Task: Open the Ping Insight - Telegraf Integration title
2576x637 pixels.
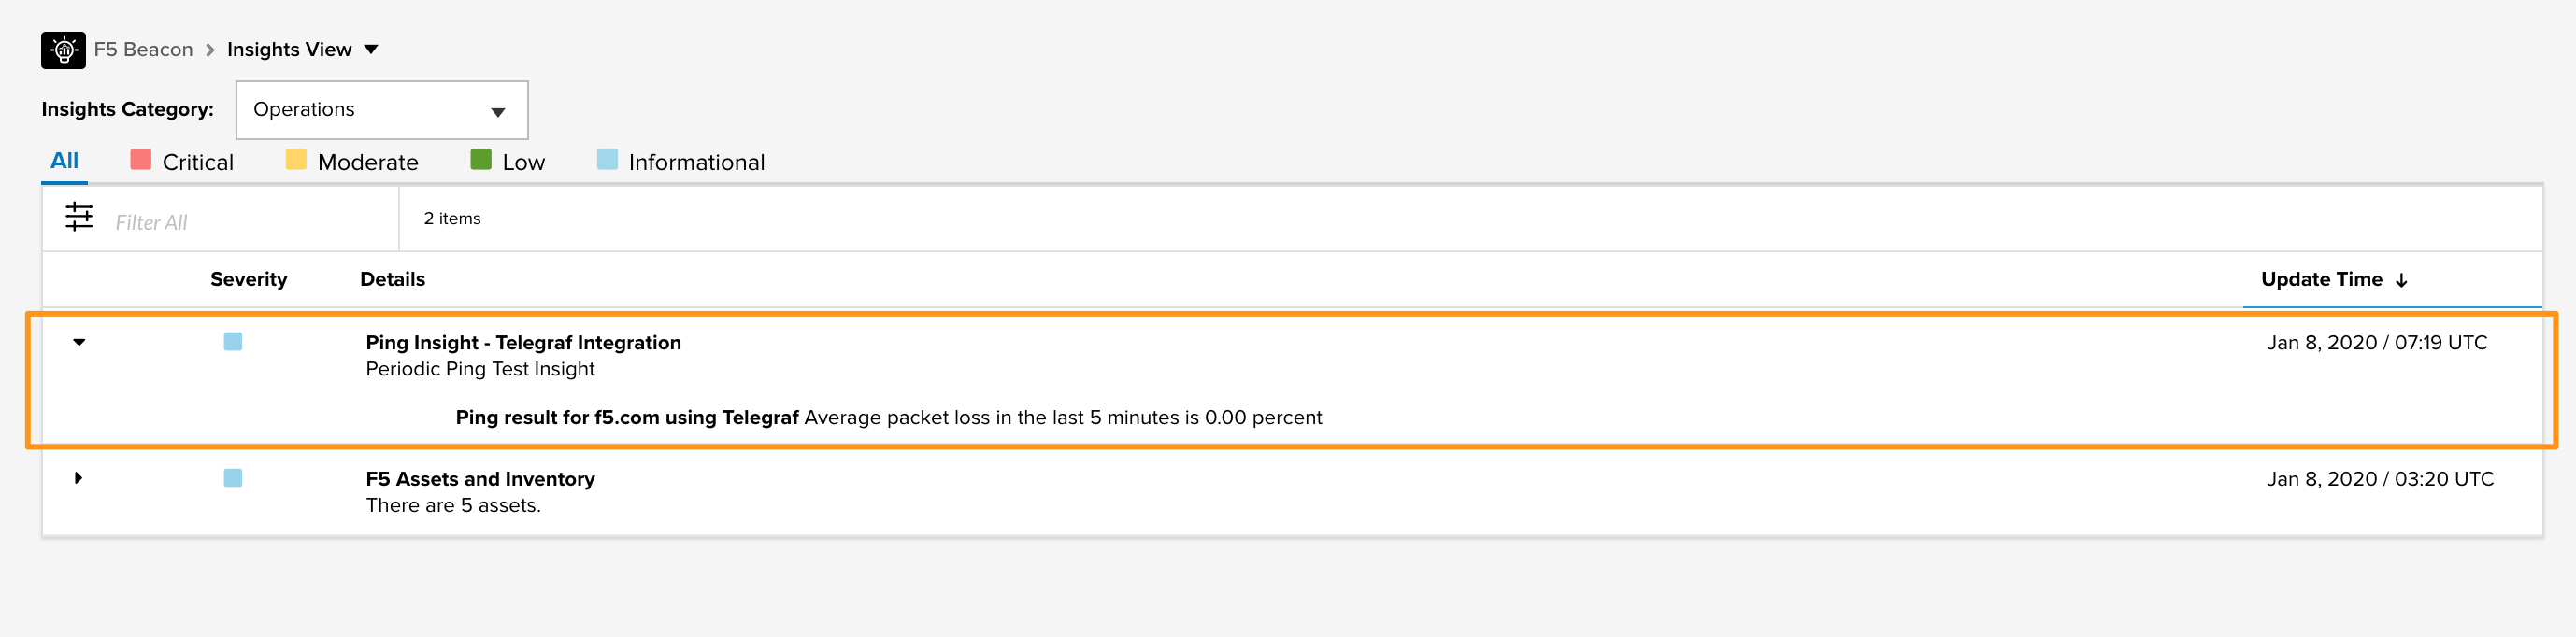Action: point(523,343)
